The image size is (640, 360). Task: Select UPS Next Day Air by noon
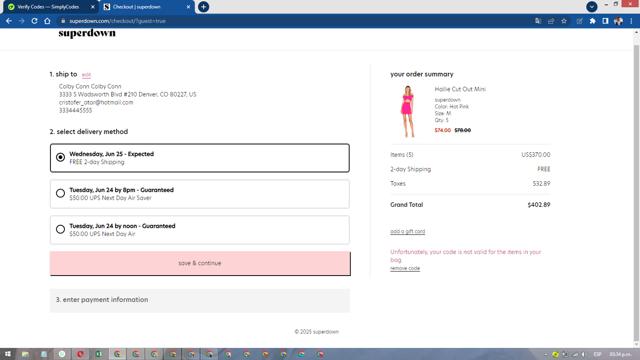coord(200,230)
